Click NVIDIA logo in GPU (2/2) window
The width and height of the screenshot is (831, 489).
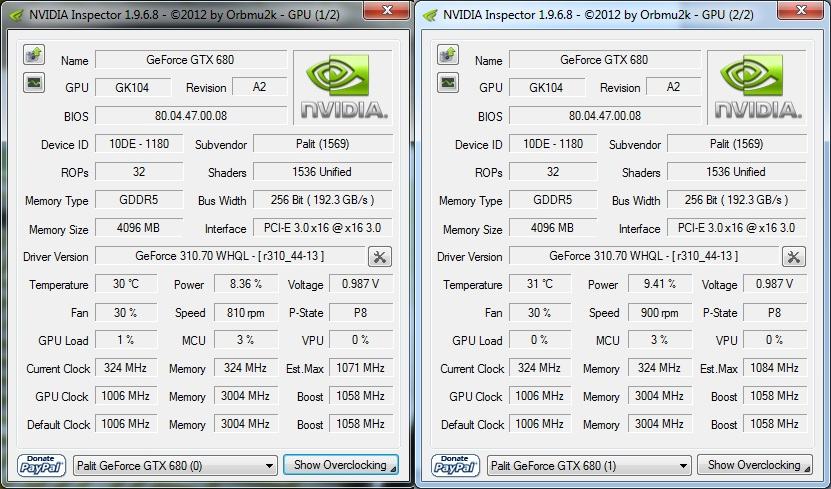point(757,87)
